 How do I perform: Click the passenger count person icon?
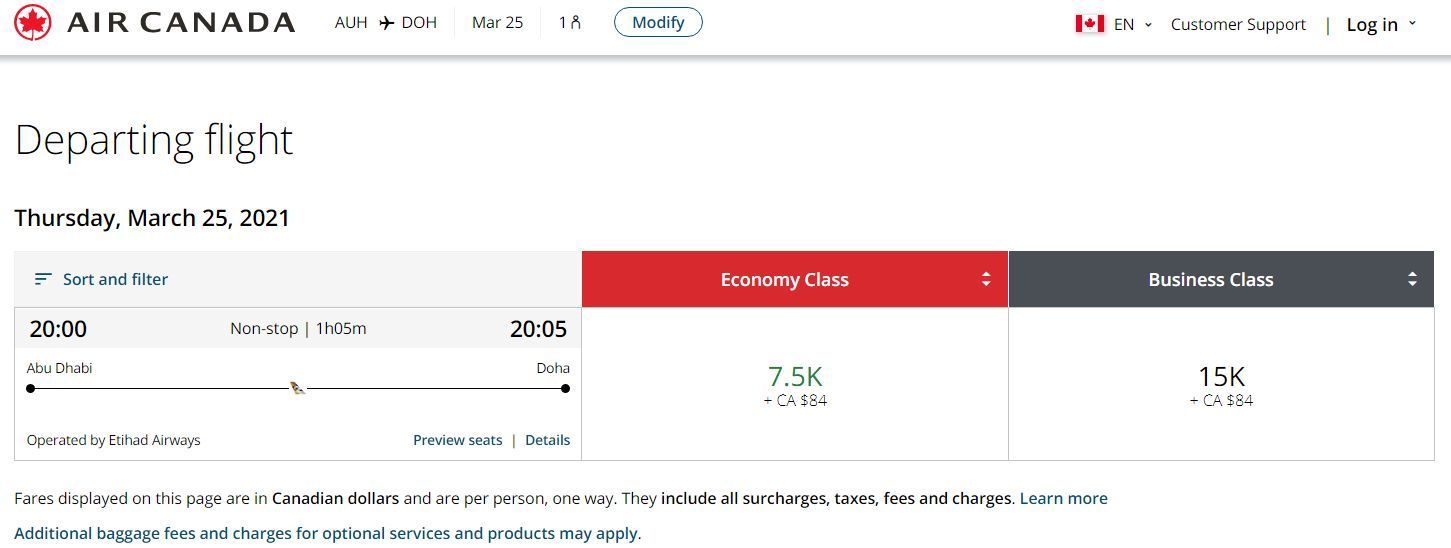(x=576, y=22)
